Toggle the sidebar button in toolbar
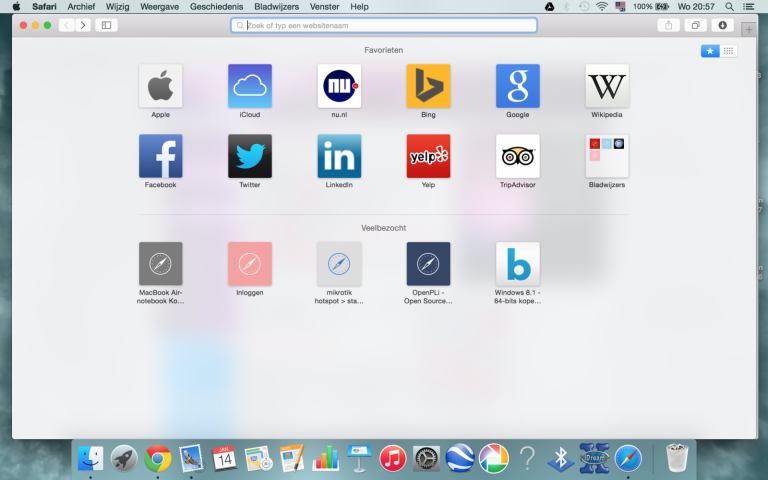The height and width of the screenshot is (480, 768). [x=106, y=25]
